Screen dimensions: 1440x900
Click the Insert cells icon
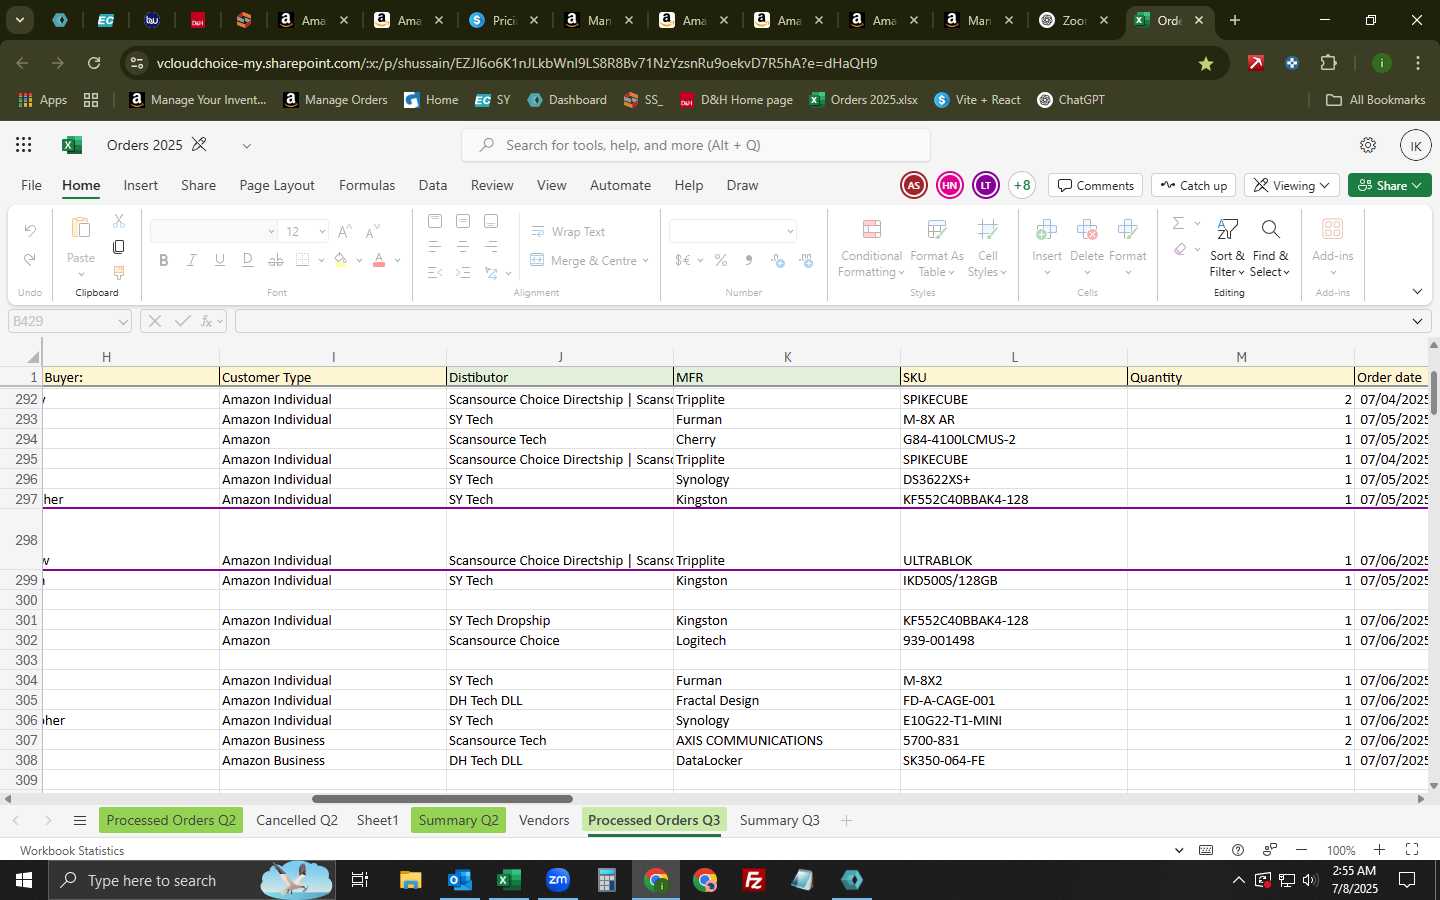tap(1047, 230)
